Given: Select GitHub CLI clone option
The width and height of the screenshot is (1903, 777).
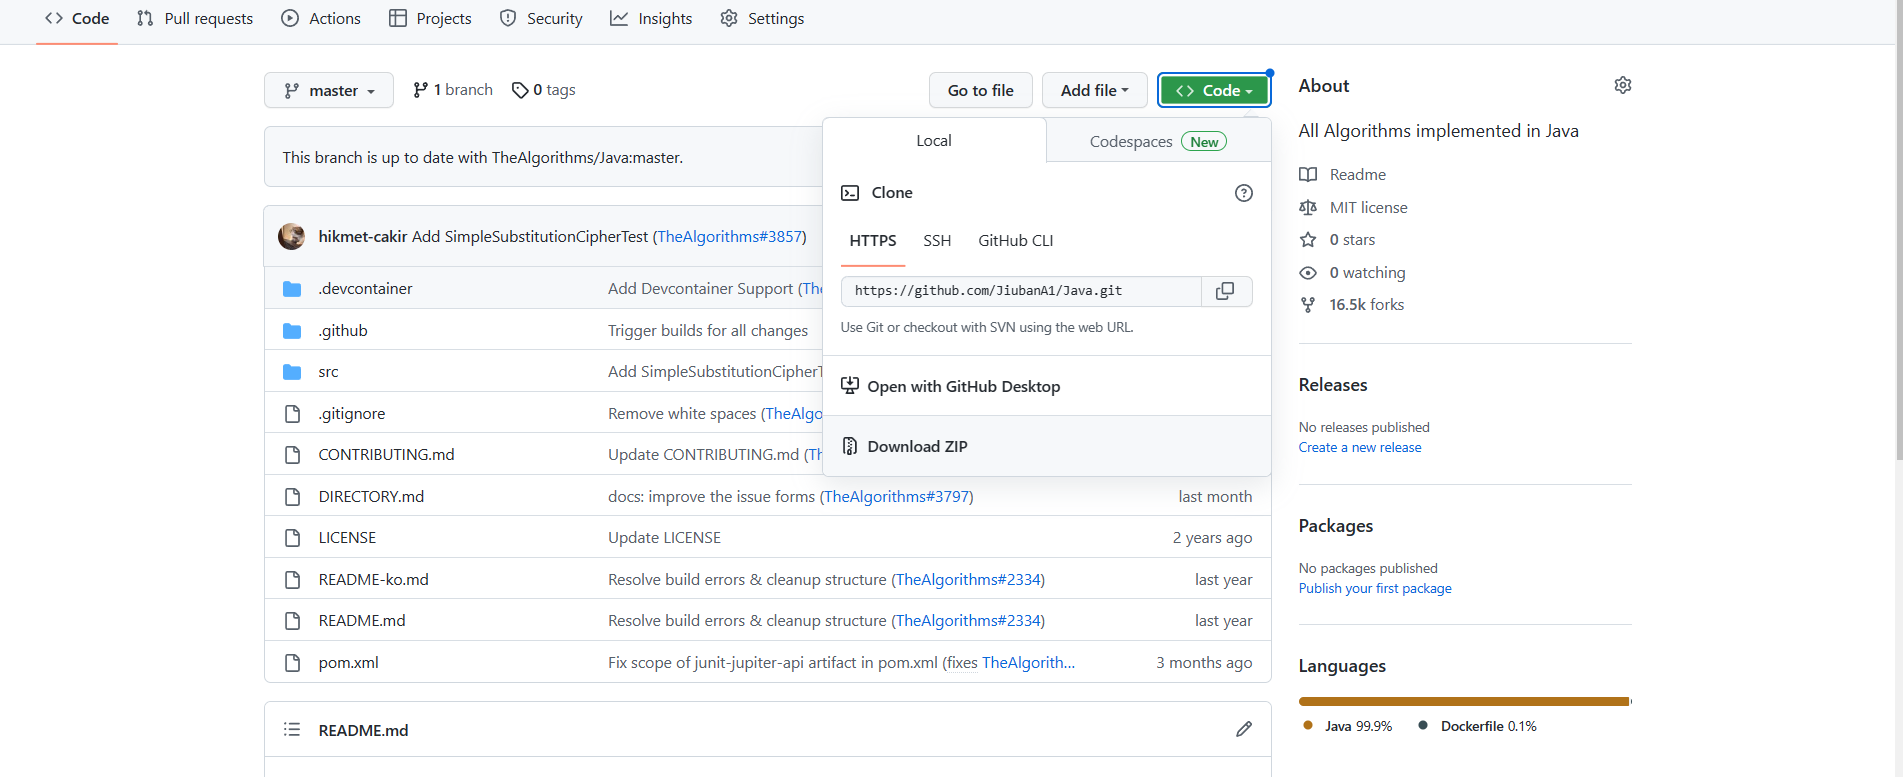Looking at the screenshot, I should (1015, 241).
